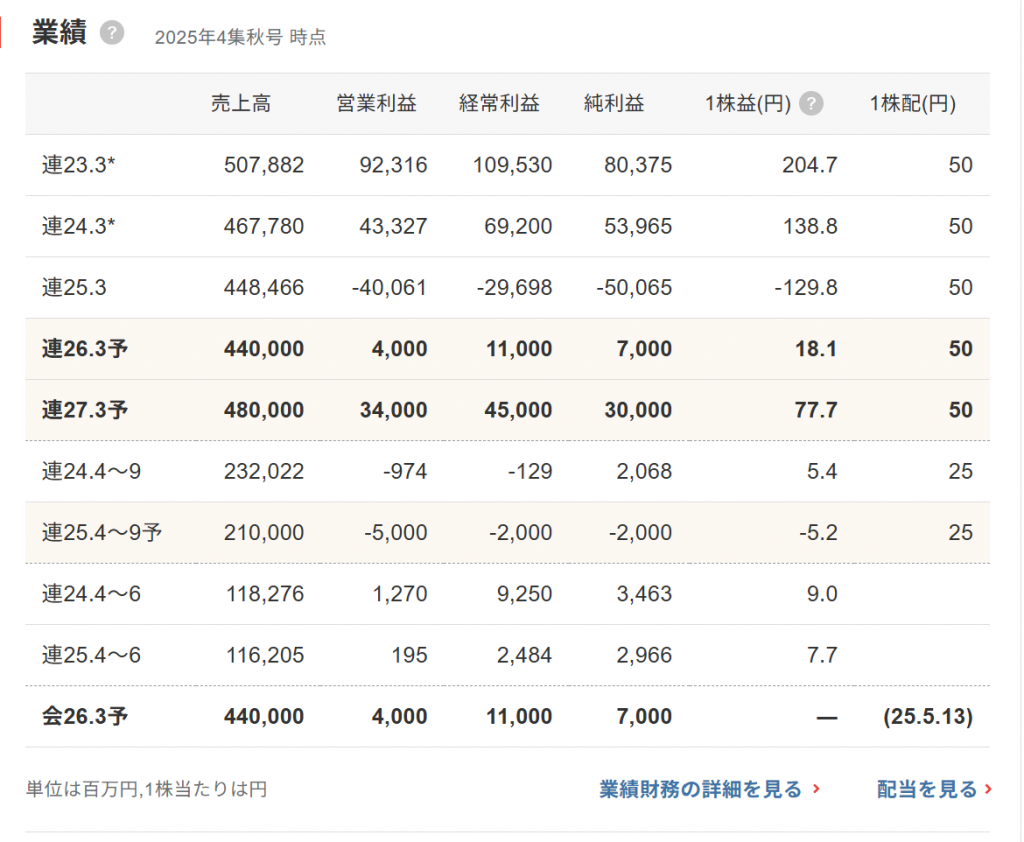Open the 配当を見る link
1024x842 pixels.
(x=927, y=789)
